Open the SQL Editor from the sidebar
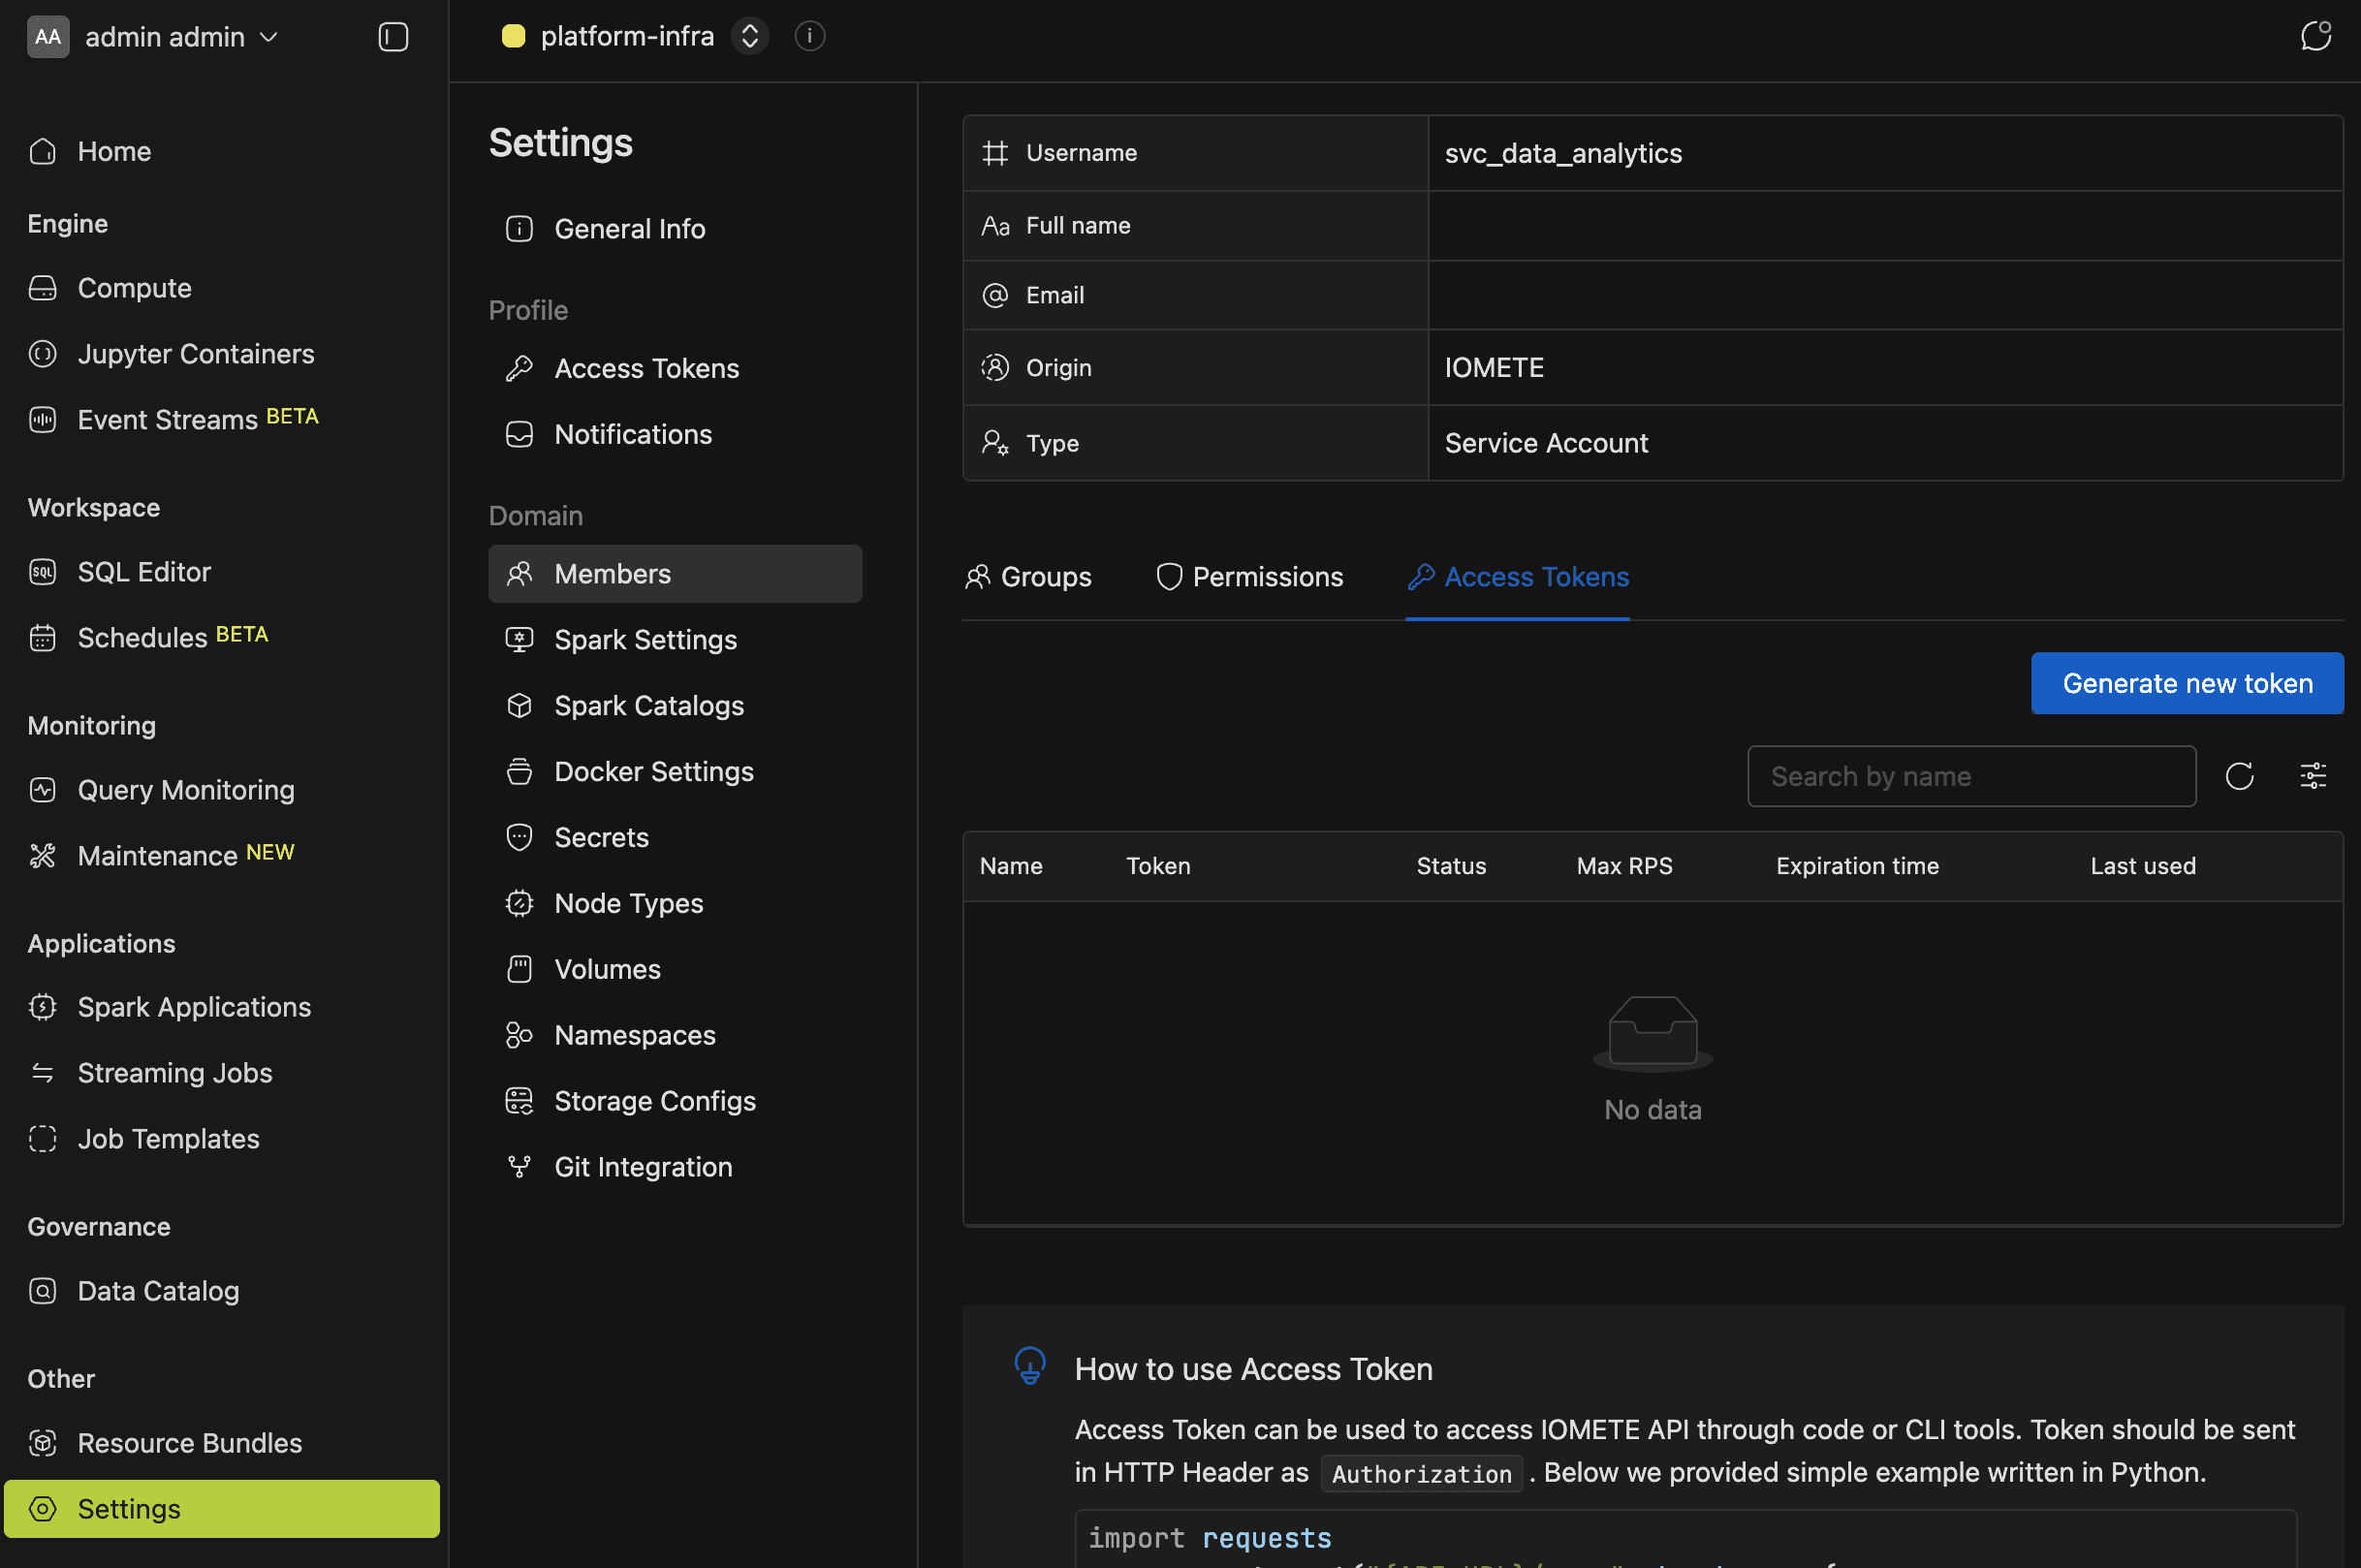Screen dimensions: 2361x1568 pos(144,571)
